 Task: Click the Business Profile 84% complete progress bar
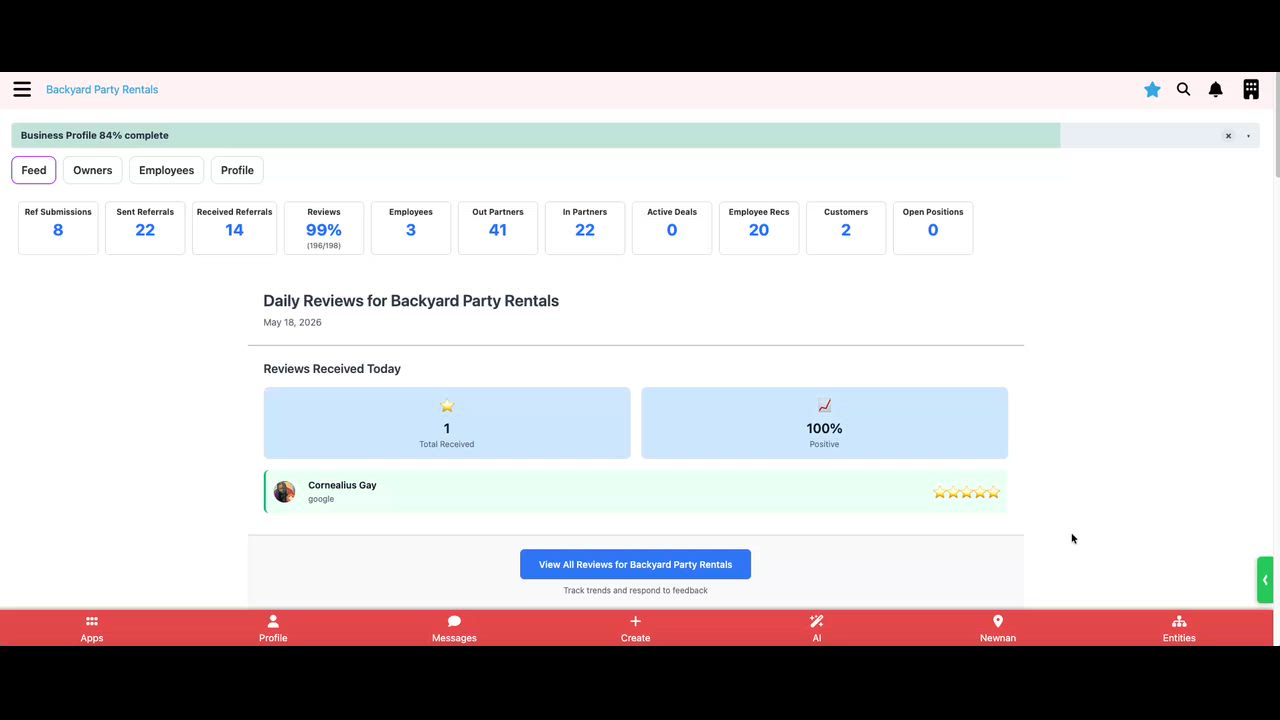pos(535,136)
